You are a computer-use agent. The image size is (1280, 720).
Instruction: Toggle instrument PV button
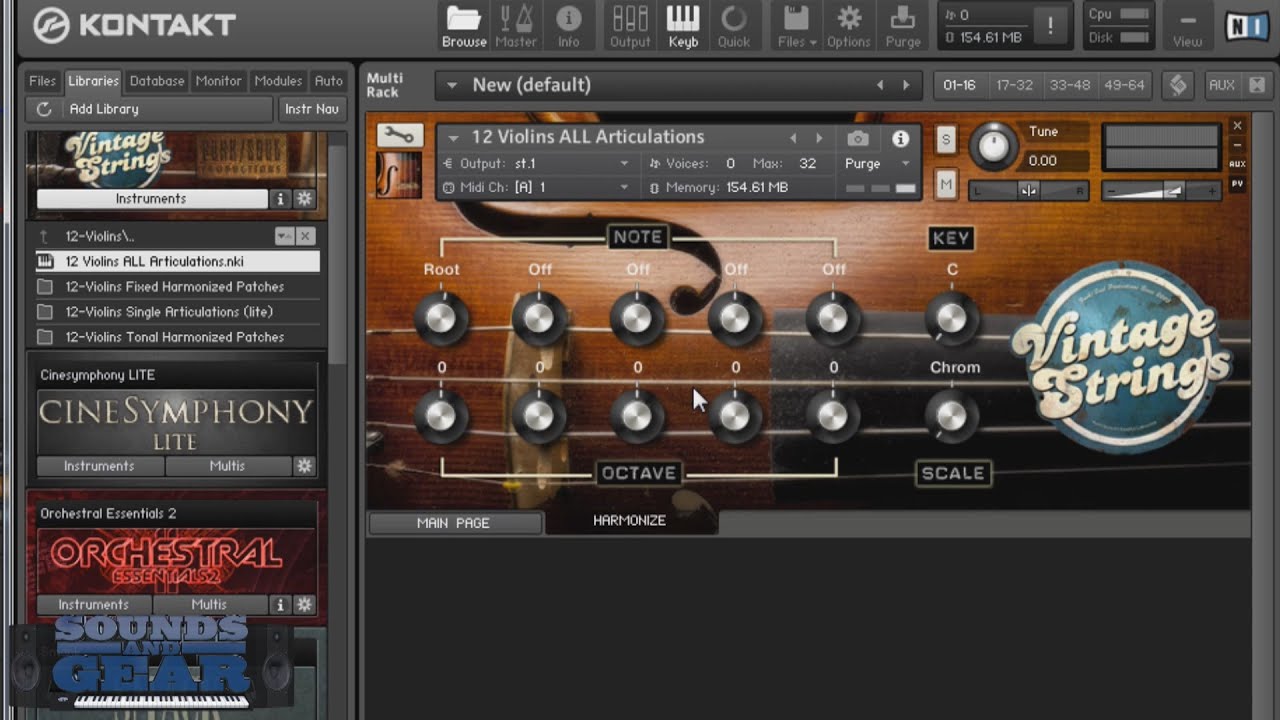1237,184
